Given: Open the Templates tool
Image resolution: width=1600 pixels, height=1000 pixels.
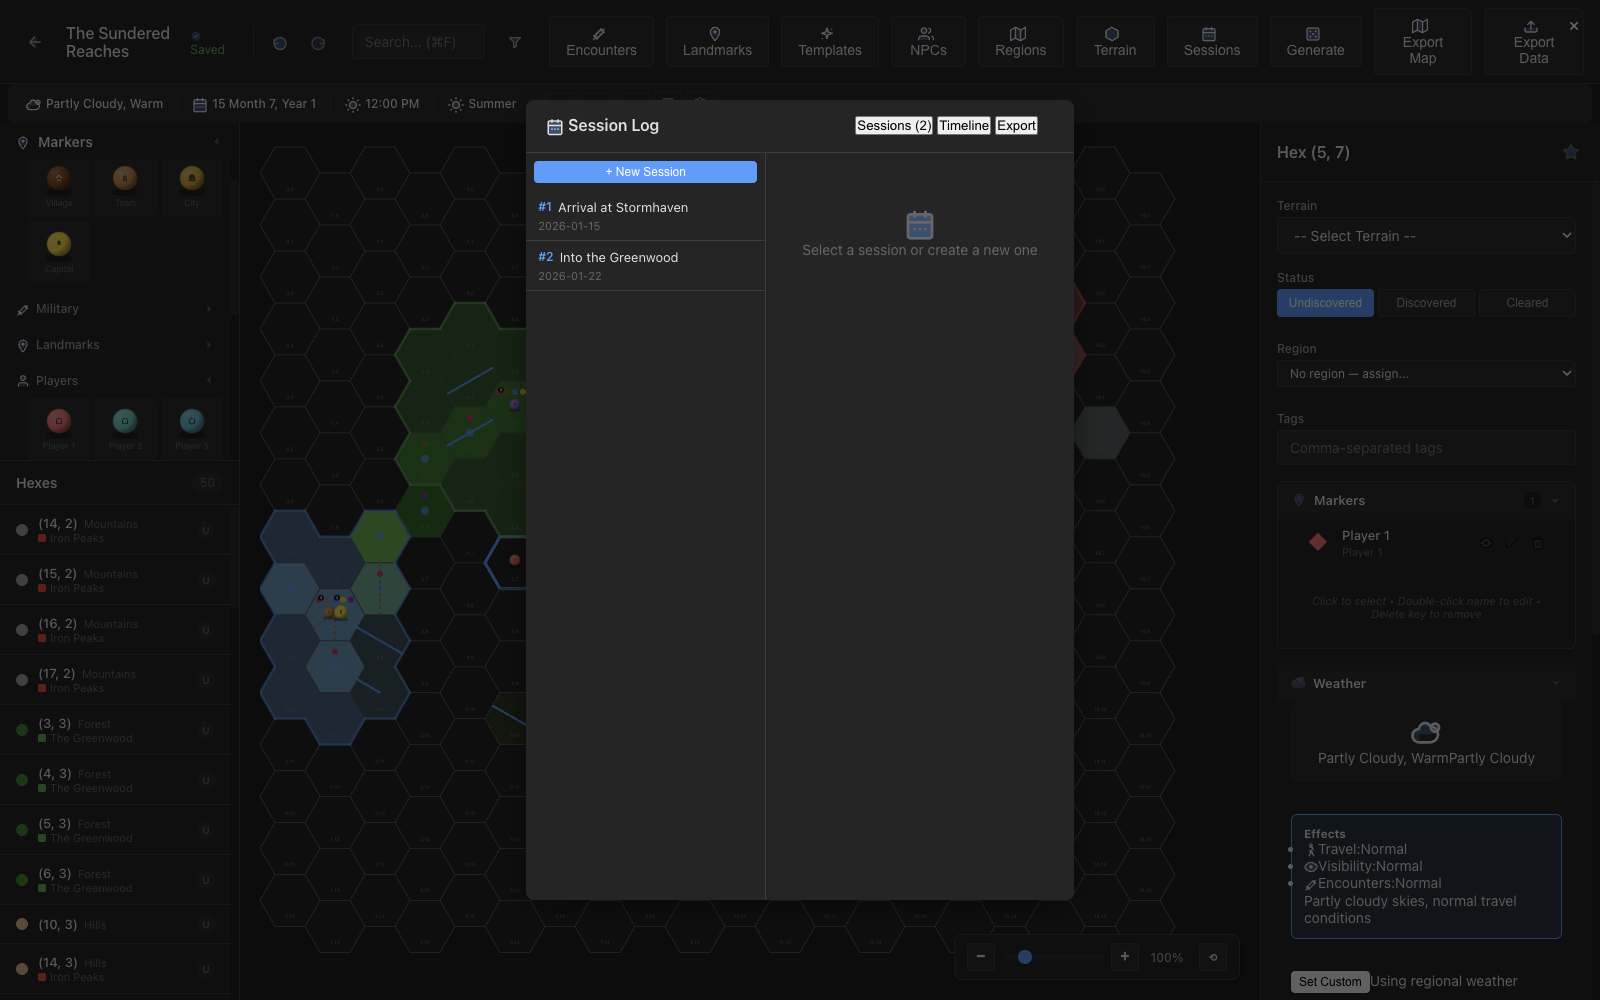Looking at the screenshot, I should [x=830, y=42].
